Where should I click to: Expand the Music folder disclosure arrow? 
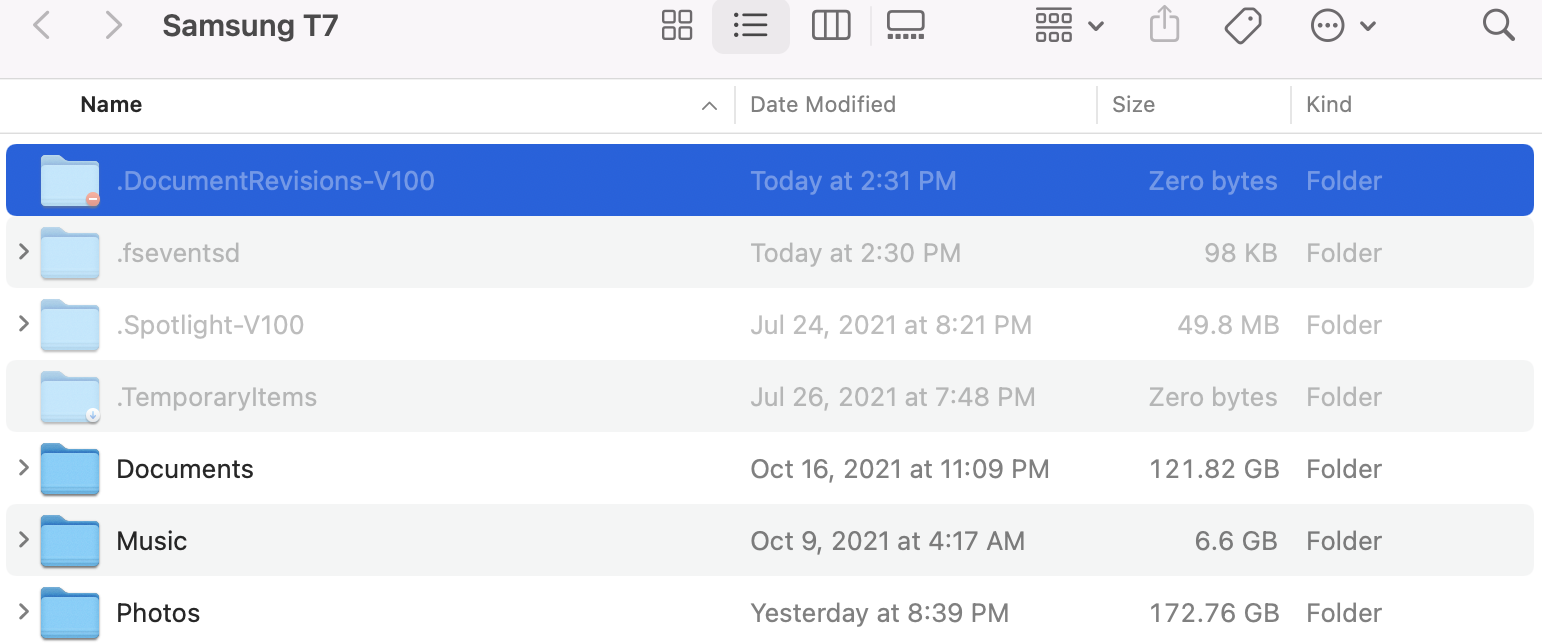[24, 541]
